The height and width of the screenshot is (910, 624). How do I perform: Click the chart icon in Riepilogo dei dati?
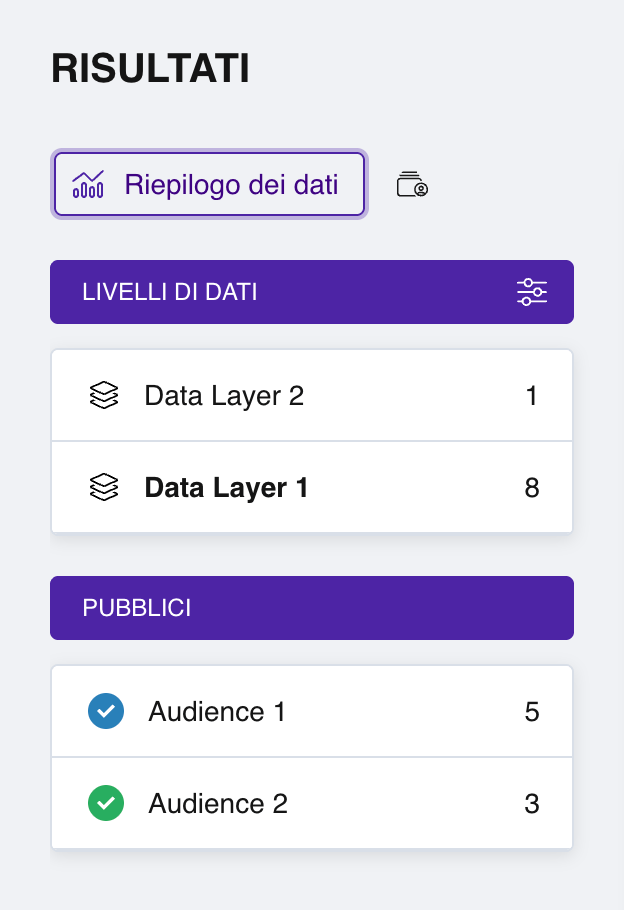(x=88, y=185)
